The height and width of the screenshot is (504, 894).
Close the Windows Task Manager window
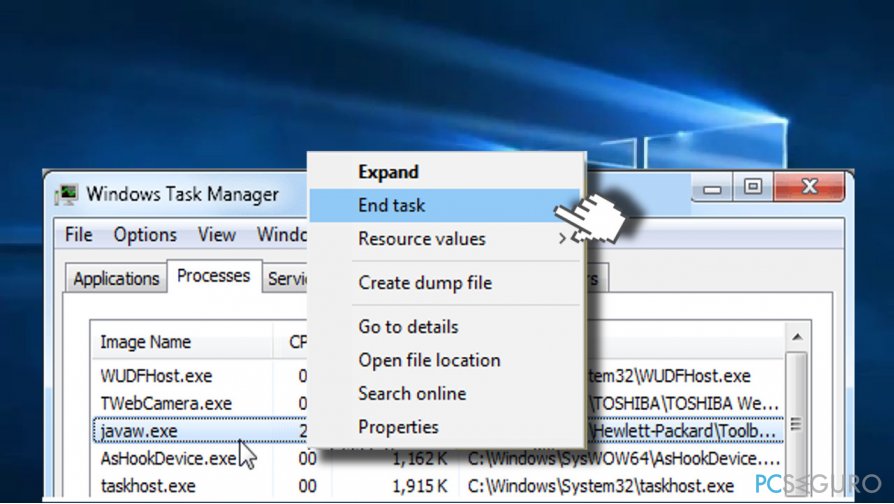click(x=809, y=187)
